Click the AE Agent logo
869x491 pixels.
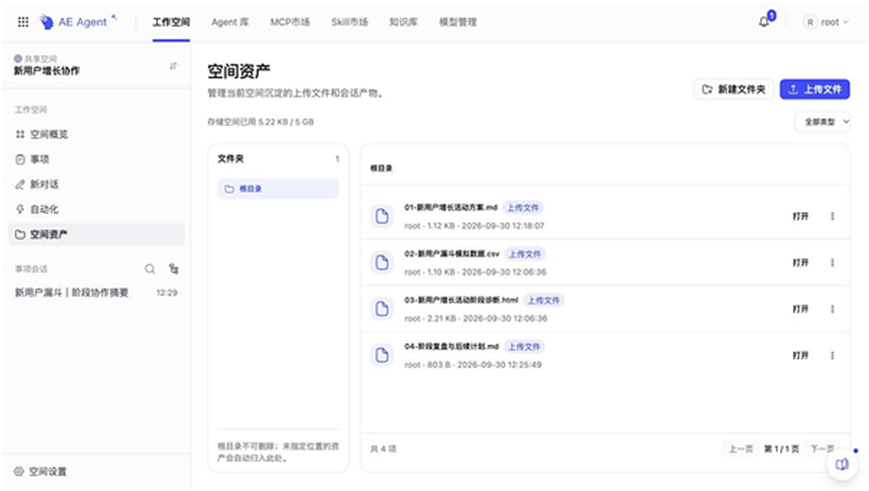78,22
